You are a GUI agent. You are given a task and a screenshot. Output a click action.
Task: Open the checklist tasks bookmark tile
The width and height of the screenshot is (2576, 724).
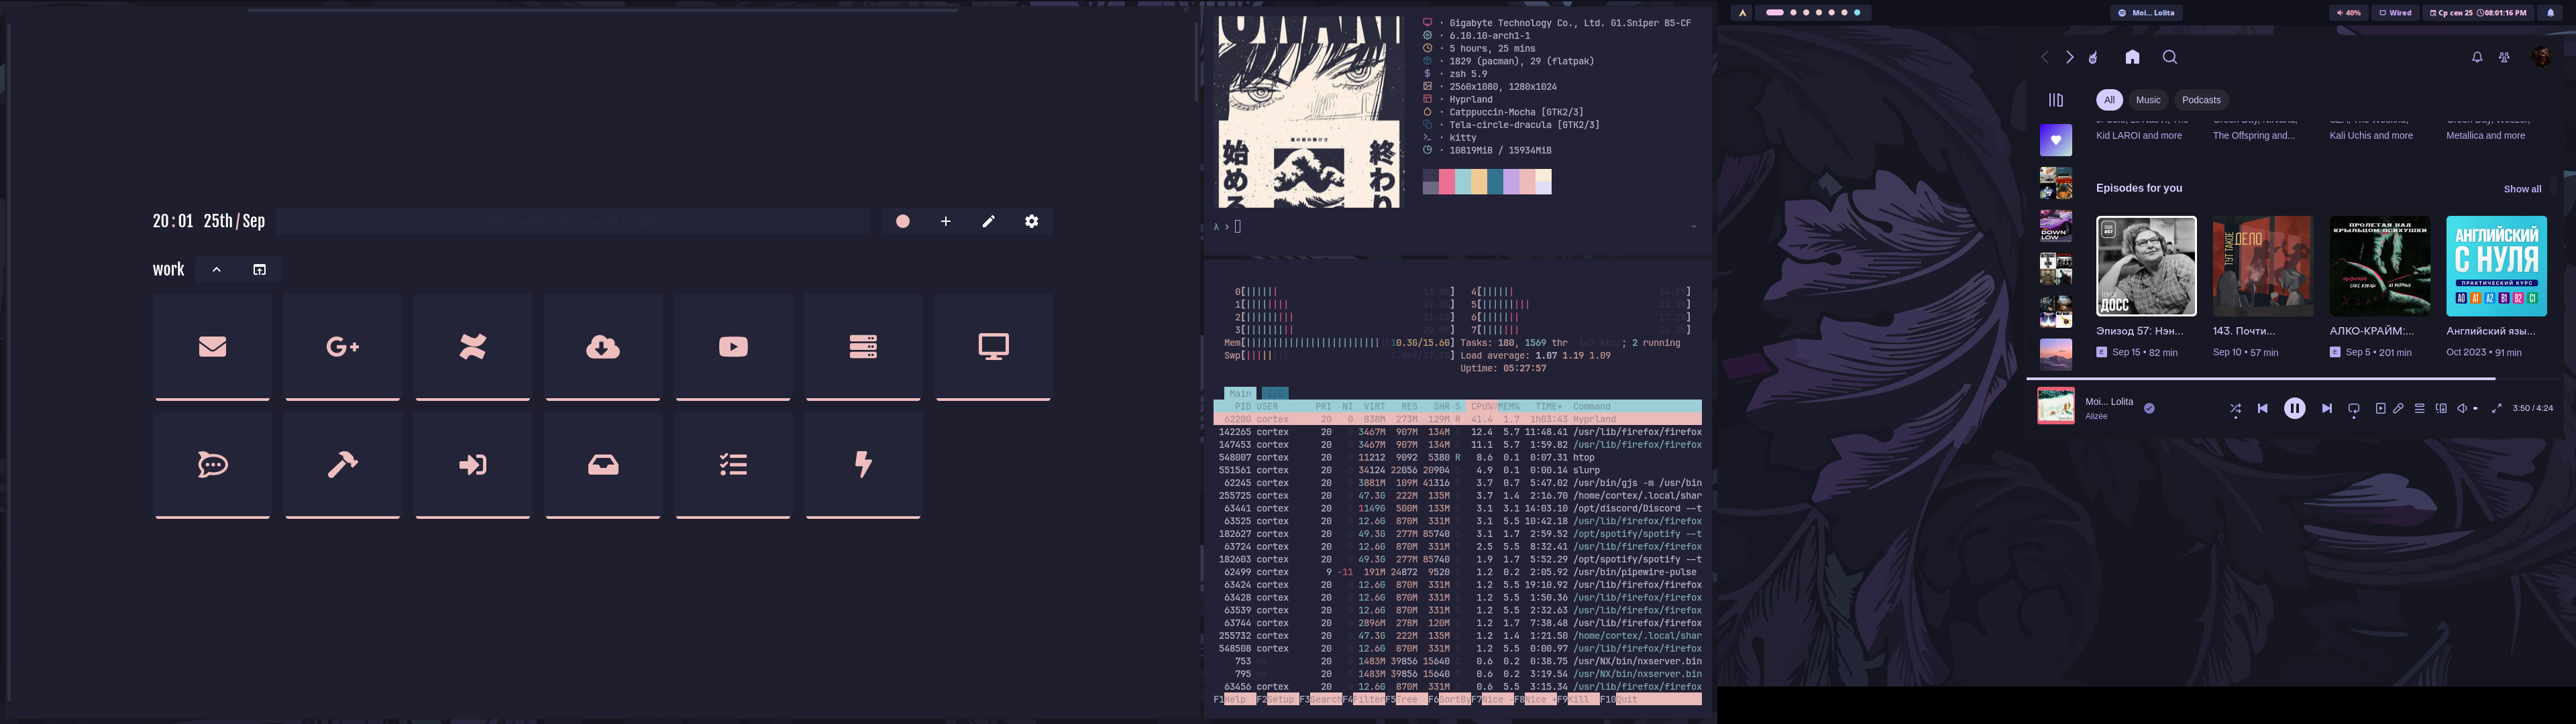733,465
